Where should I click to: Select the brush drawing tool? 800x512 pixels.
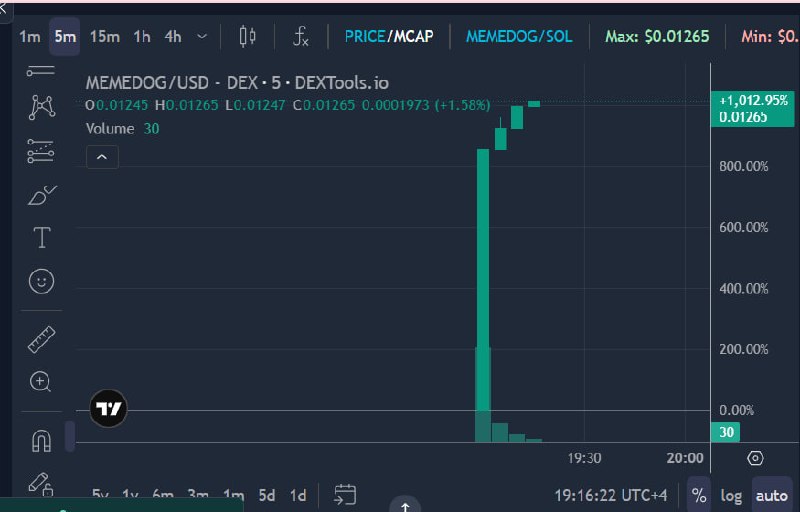click(42, 195)
